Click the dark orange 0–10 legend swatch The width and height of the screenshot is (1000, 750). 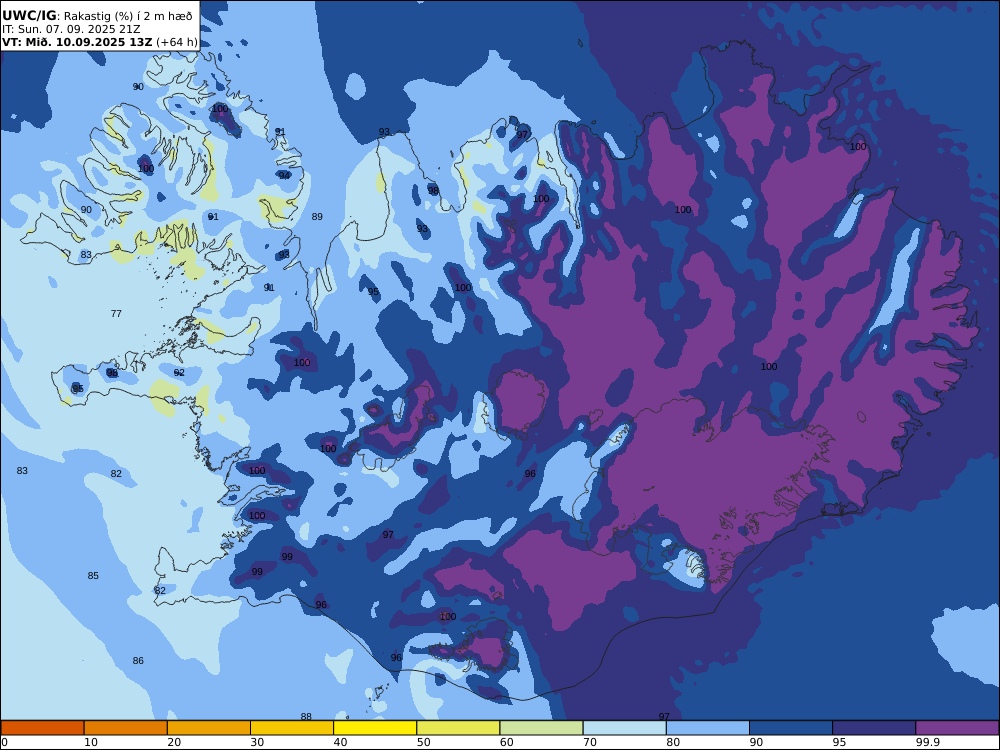point(42,728)
